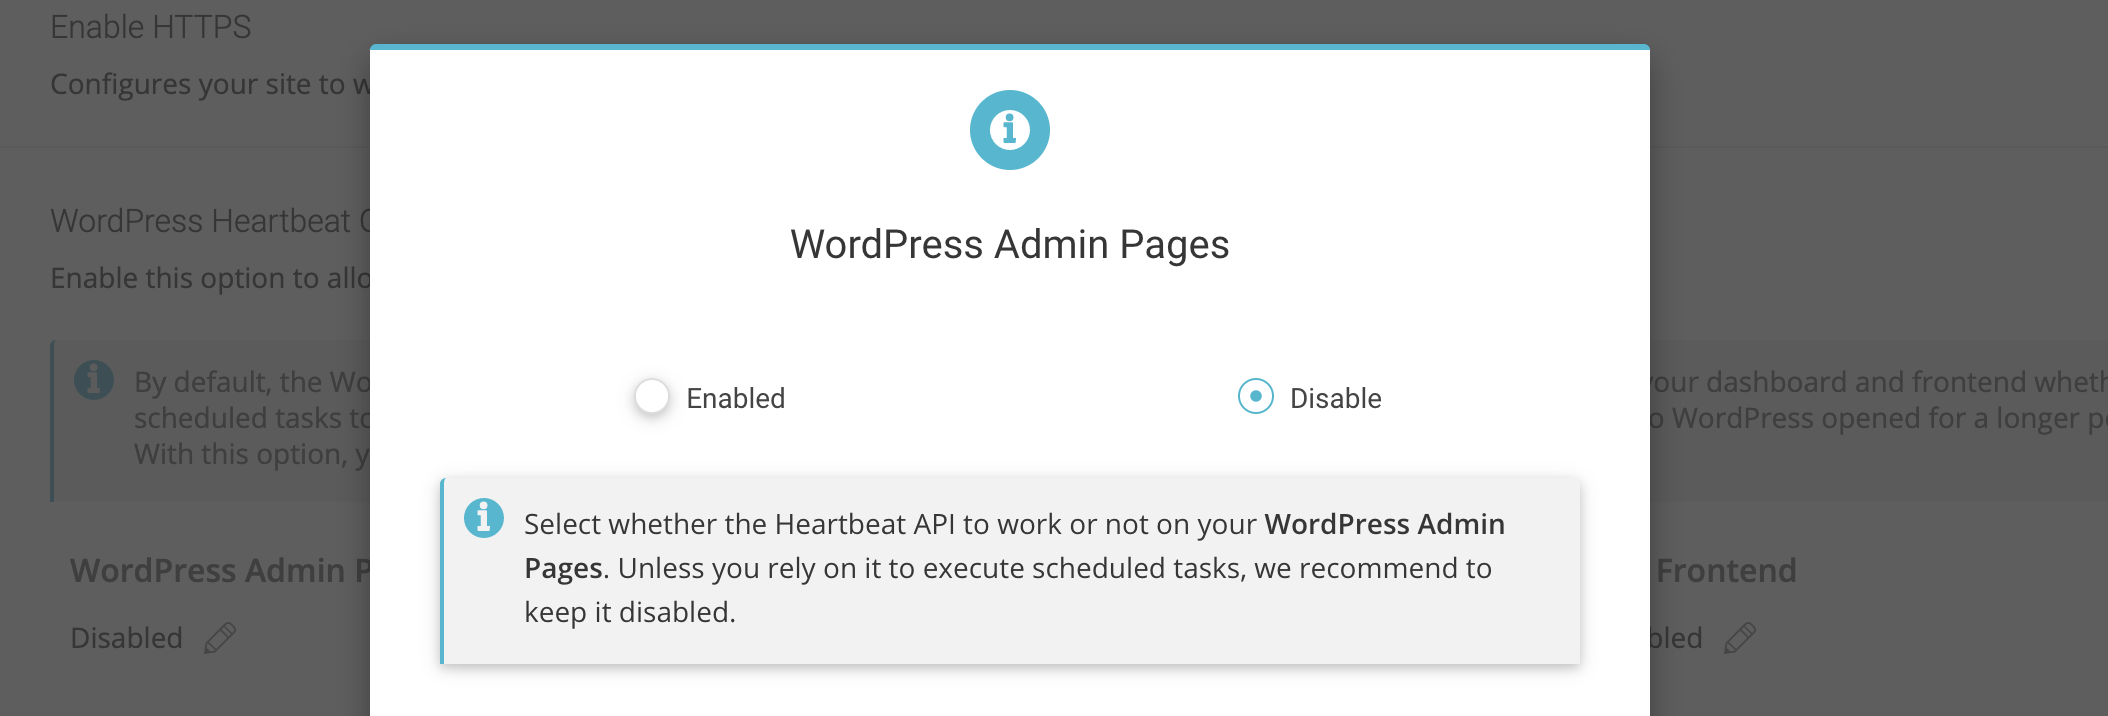
Task: Click the info icon in the Heartbeat API note
Action: click(x=484, y=518)
